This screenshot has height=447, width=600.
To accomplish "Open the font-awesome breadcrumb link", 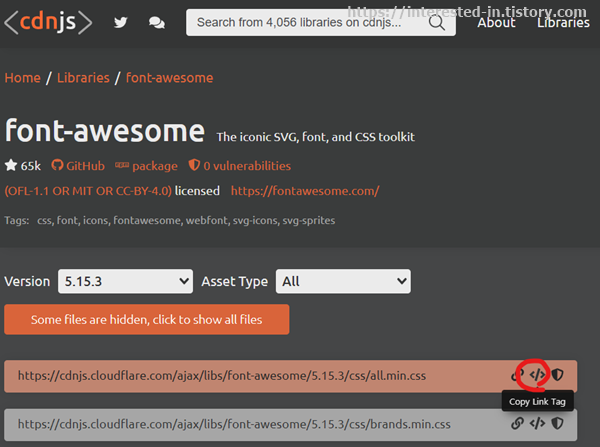I will [170, 78].
